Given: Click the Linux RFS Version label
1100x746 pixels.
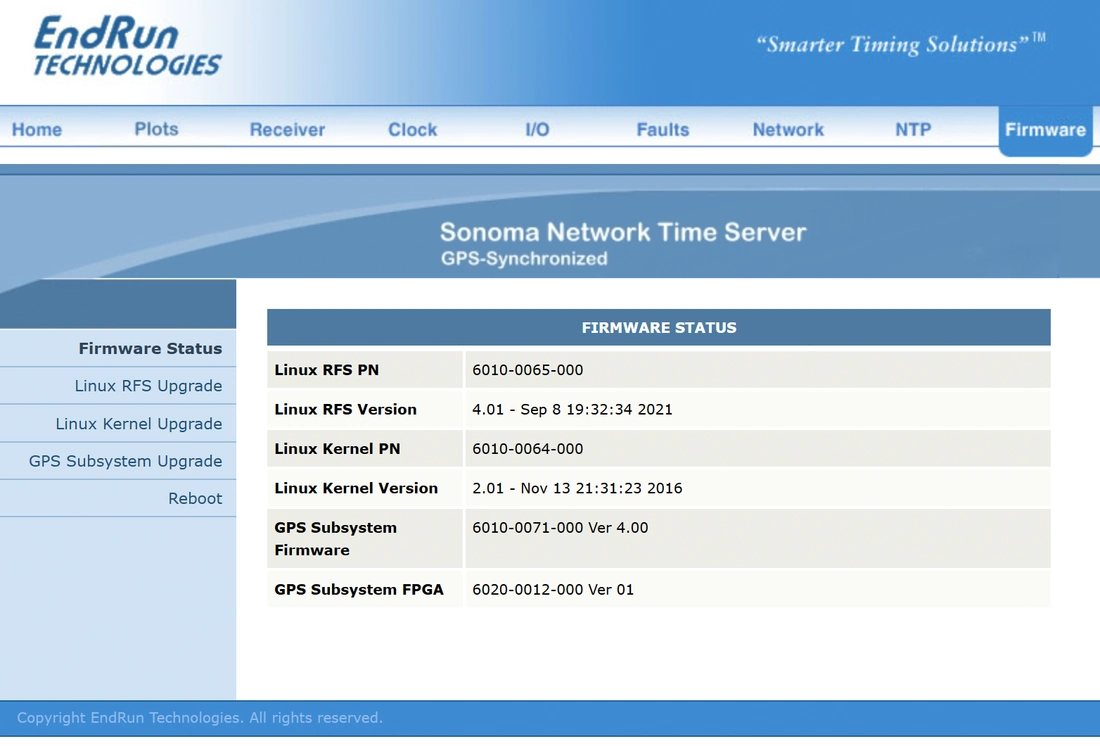Looking at the screenshot, I should click(x=346, y=409).
